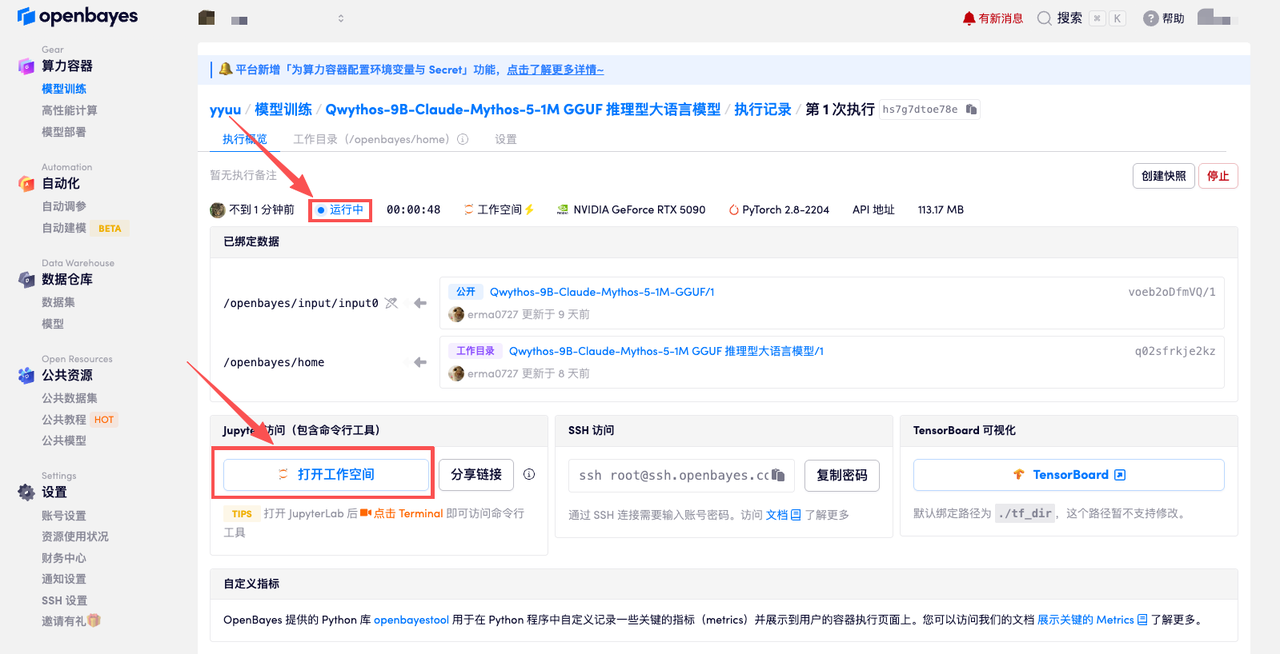
Task: Open SSH 设置 in sidebar
Action: pos(64,600)
